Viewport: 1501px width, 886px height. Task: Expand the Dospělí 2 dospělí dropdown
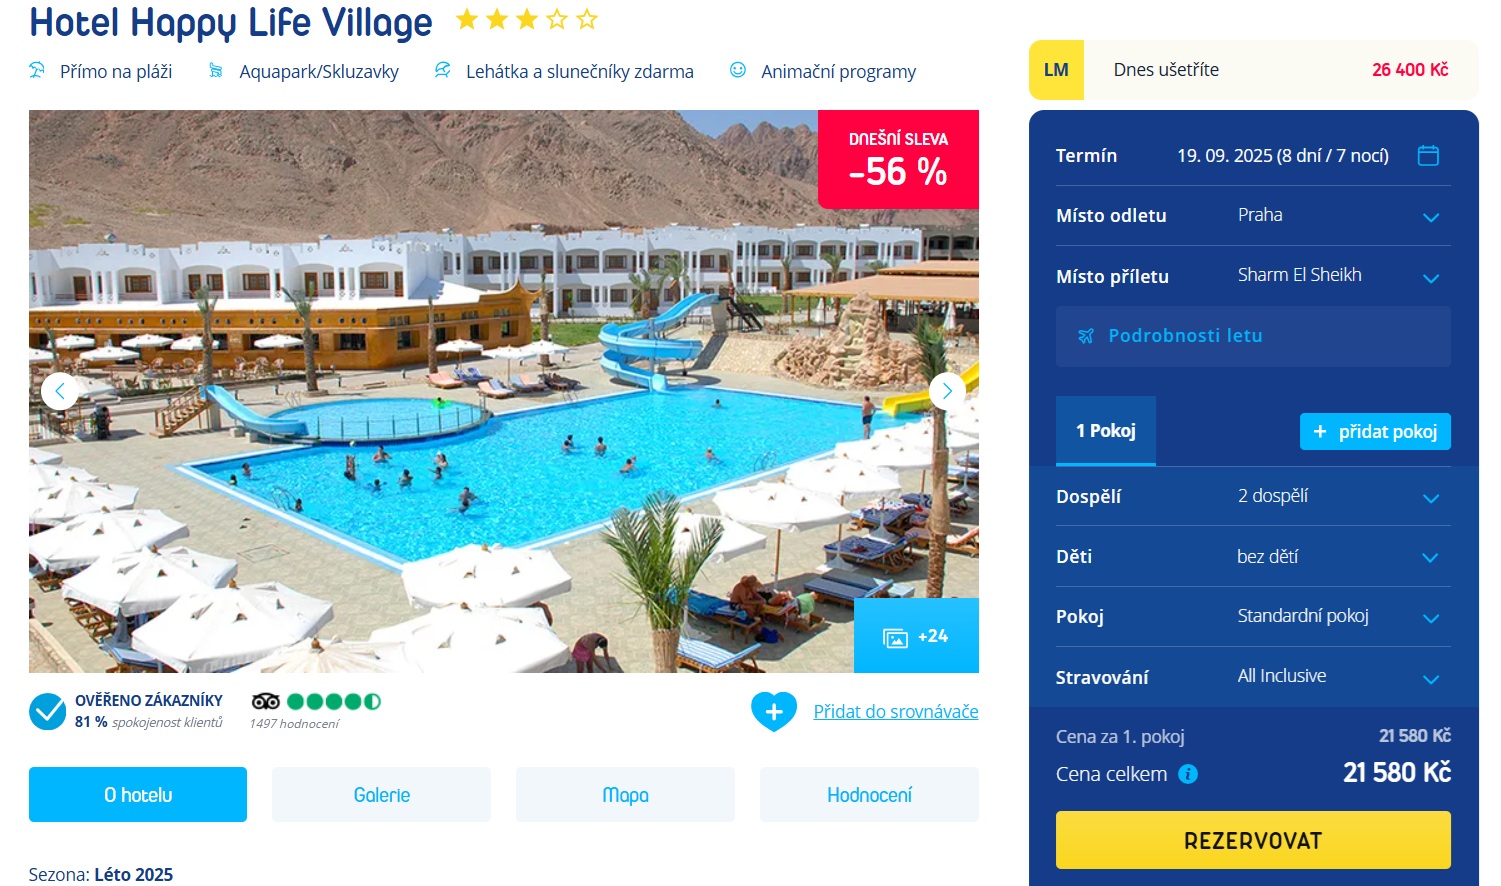1253,496
